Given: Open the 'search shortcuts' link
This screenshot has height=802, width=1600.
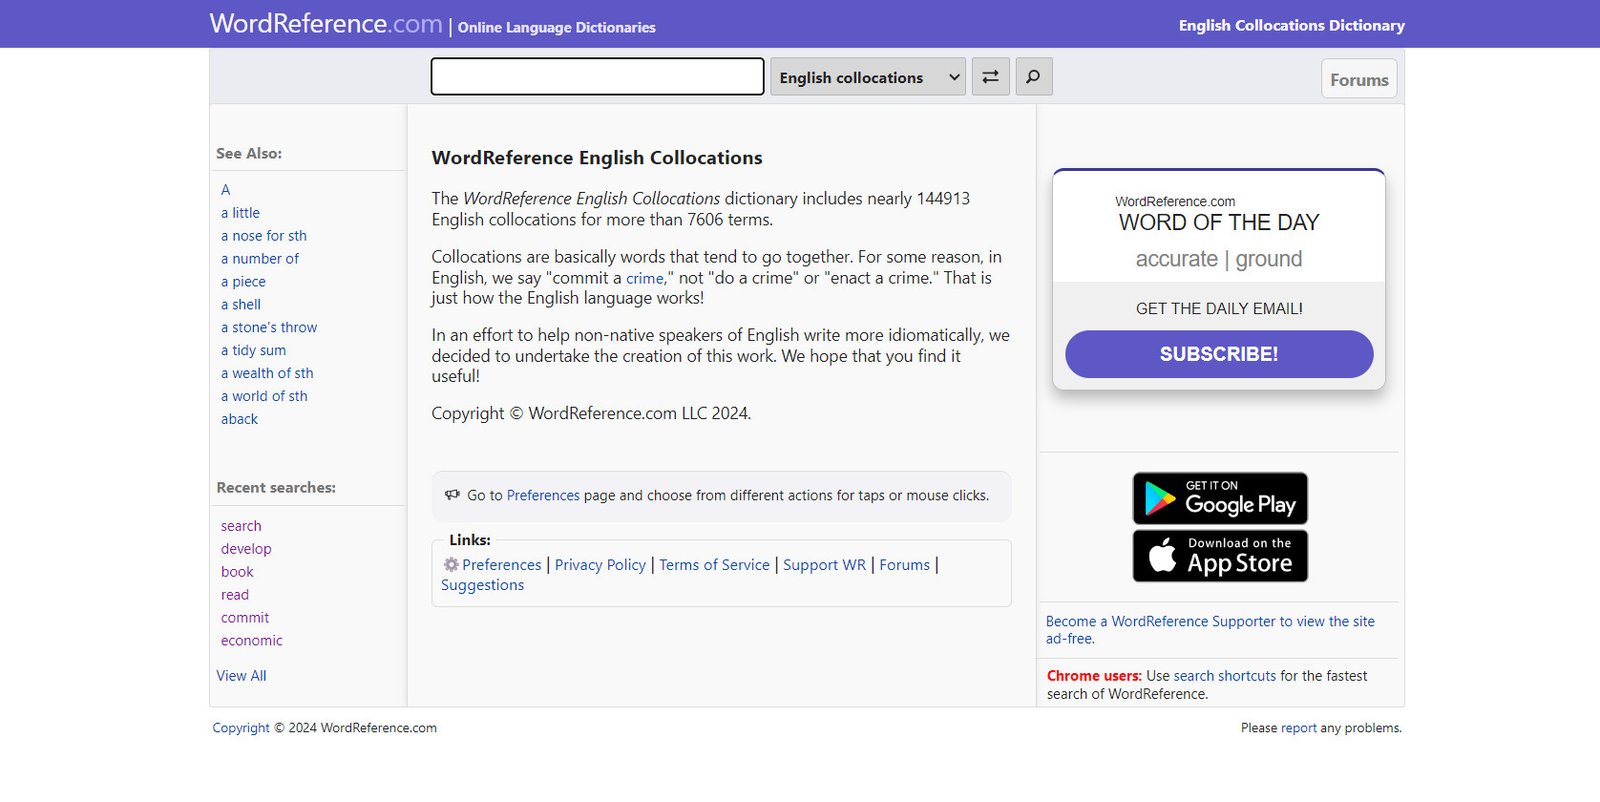Looking at the screenshot, I should pyautogui.click(x=1225, y=676).
